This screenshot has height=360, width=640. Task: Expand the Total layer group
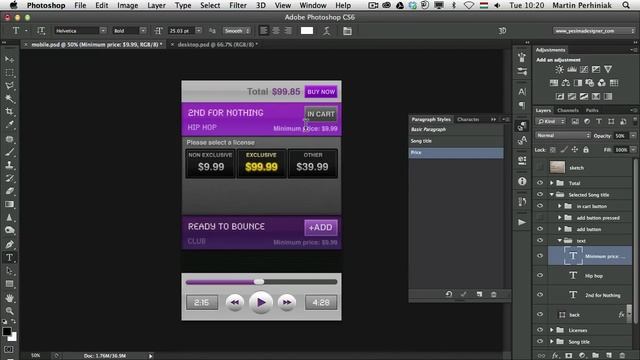[x=552, y=183]
